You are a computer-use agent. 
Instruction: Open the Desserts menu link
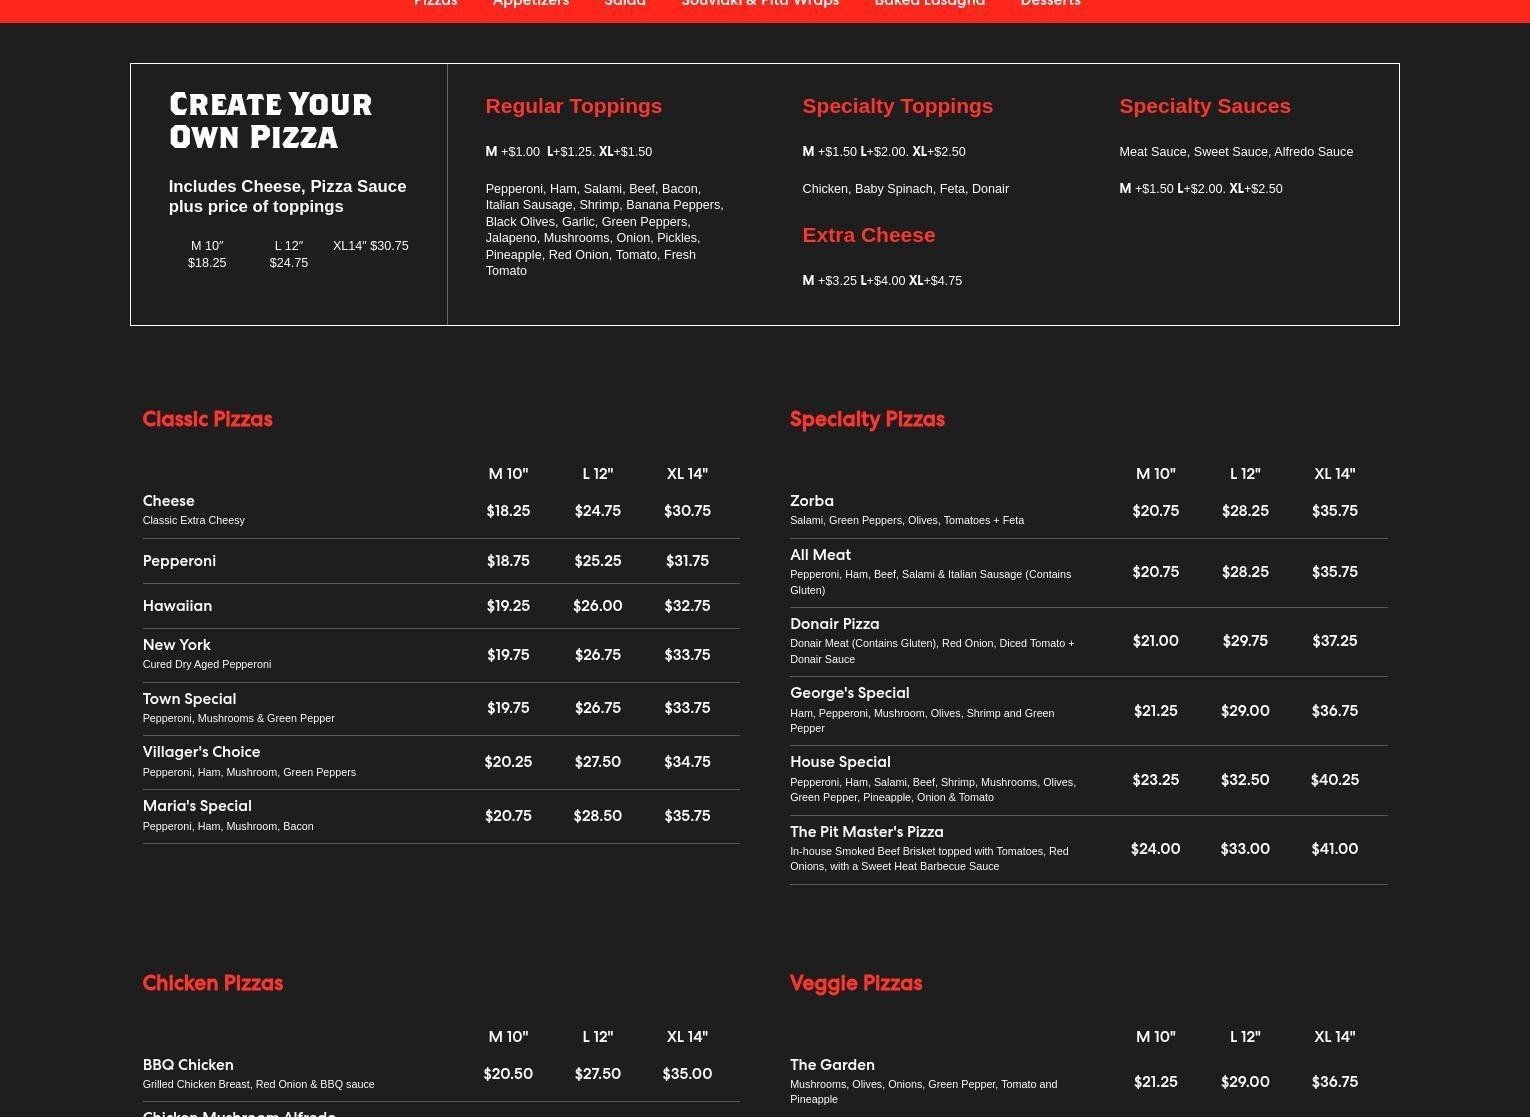[1050, 3]
